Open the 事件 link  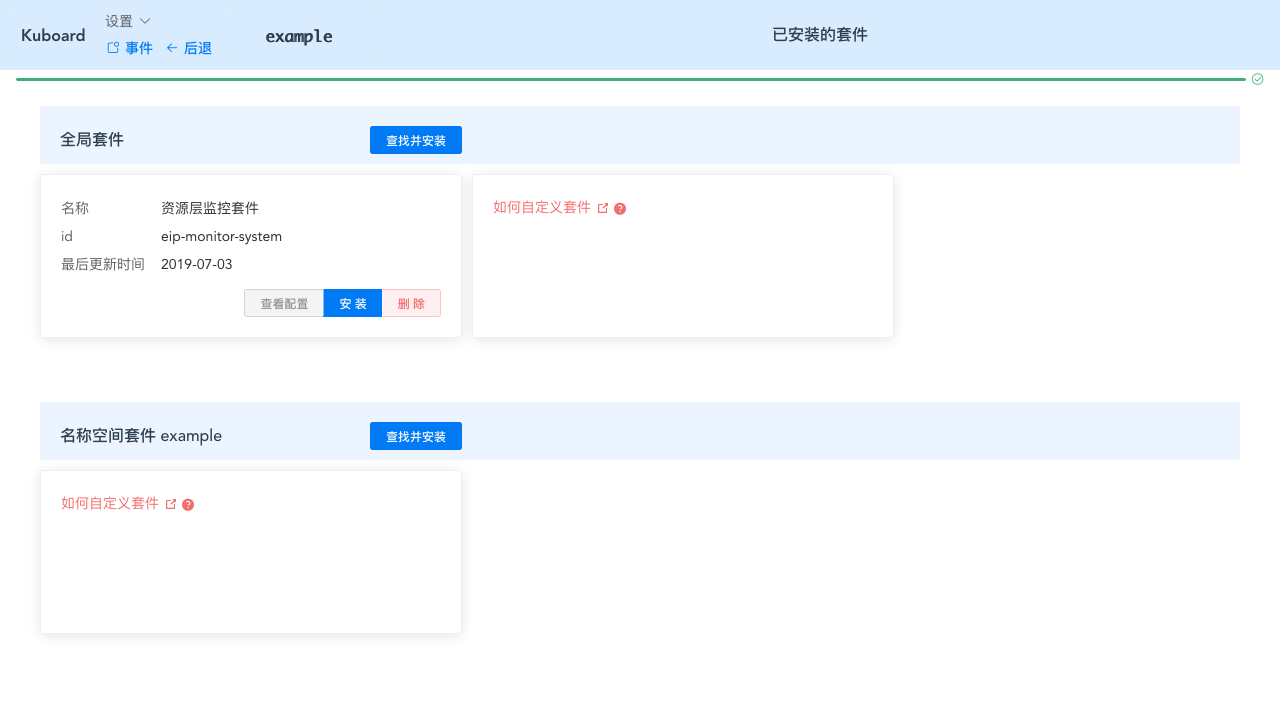[x=136, y=47]
